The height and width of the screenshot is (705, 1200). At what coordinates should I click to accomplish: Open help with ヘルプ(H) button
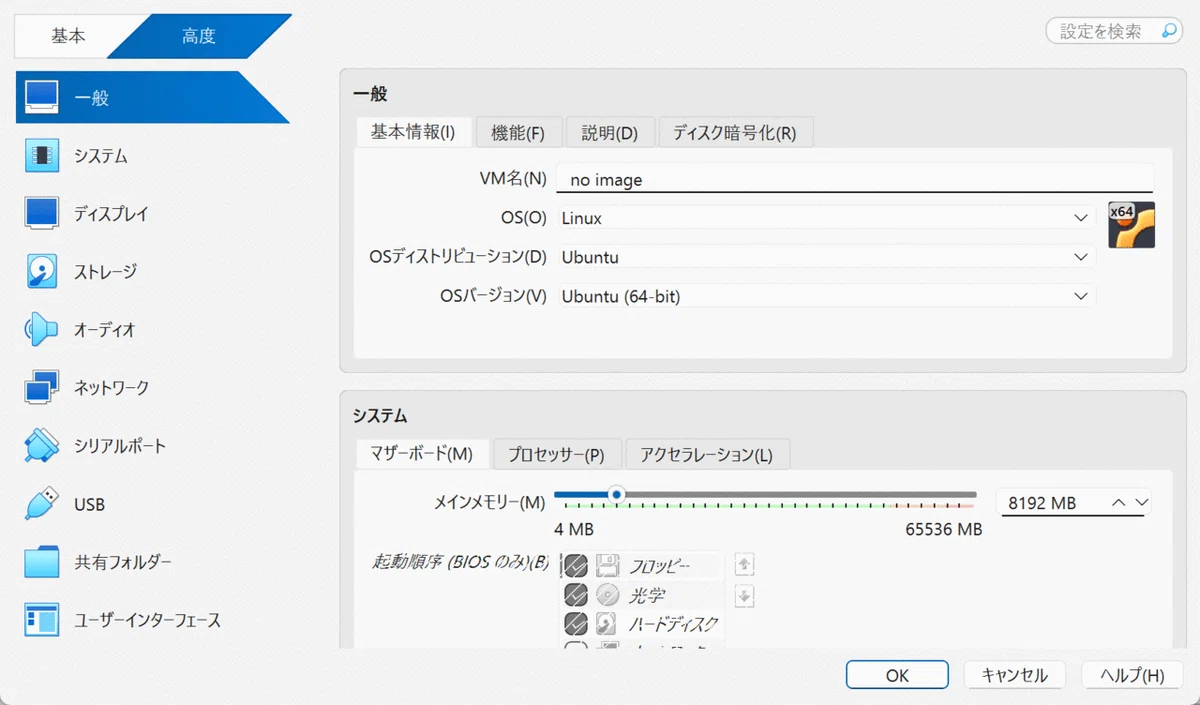[1132, 675]
